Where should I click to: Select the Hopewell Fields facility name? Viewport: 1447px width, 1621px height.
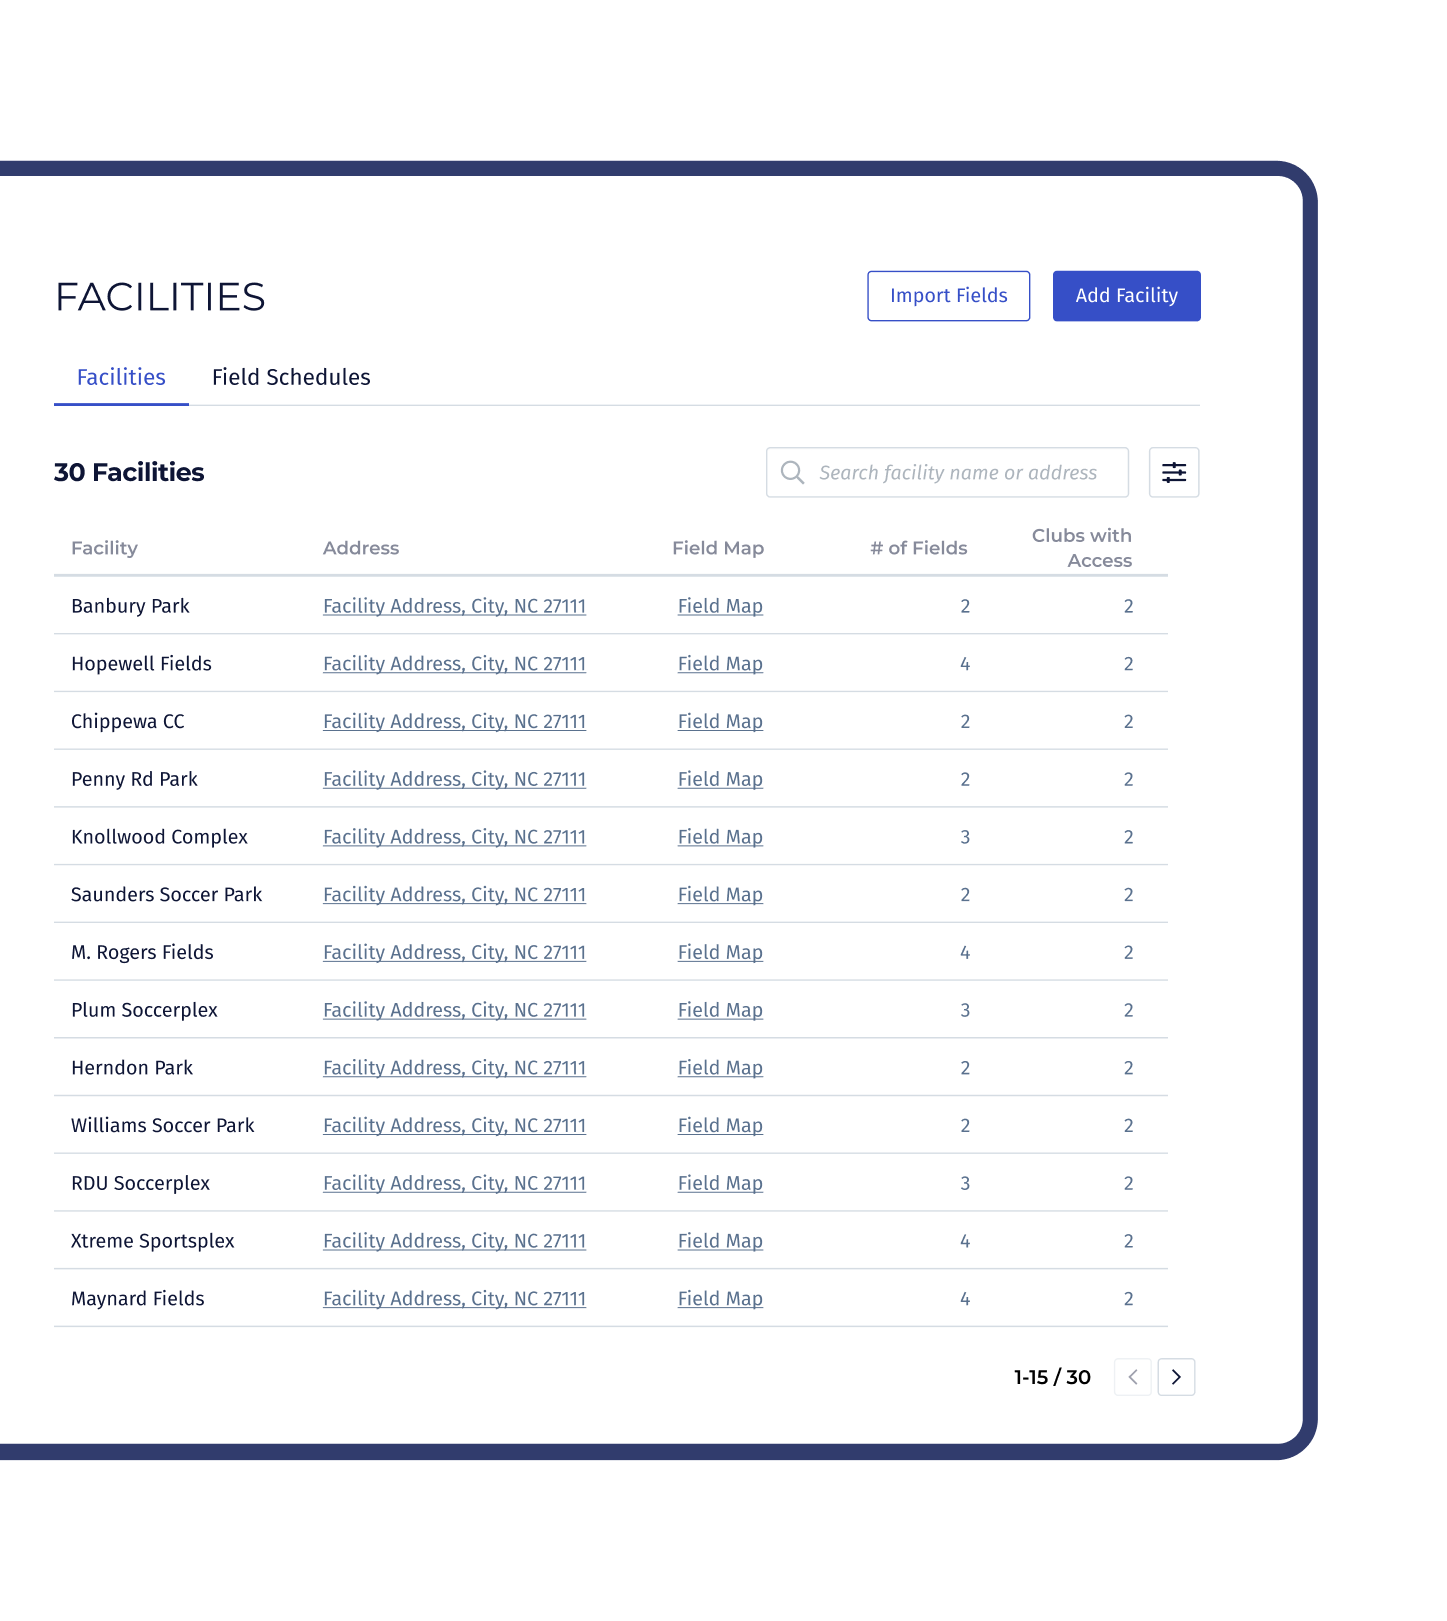coord(141,664)
